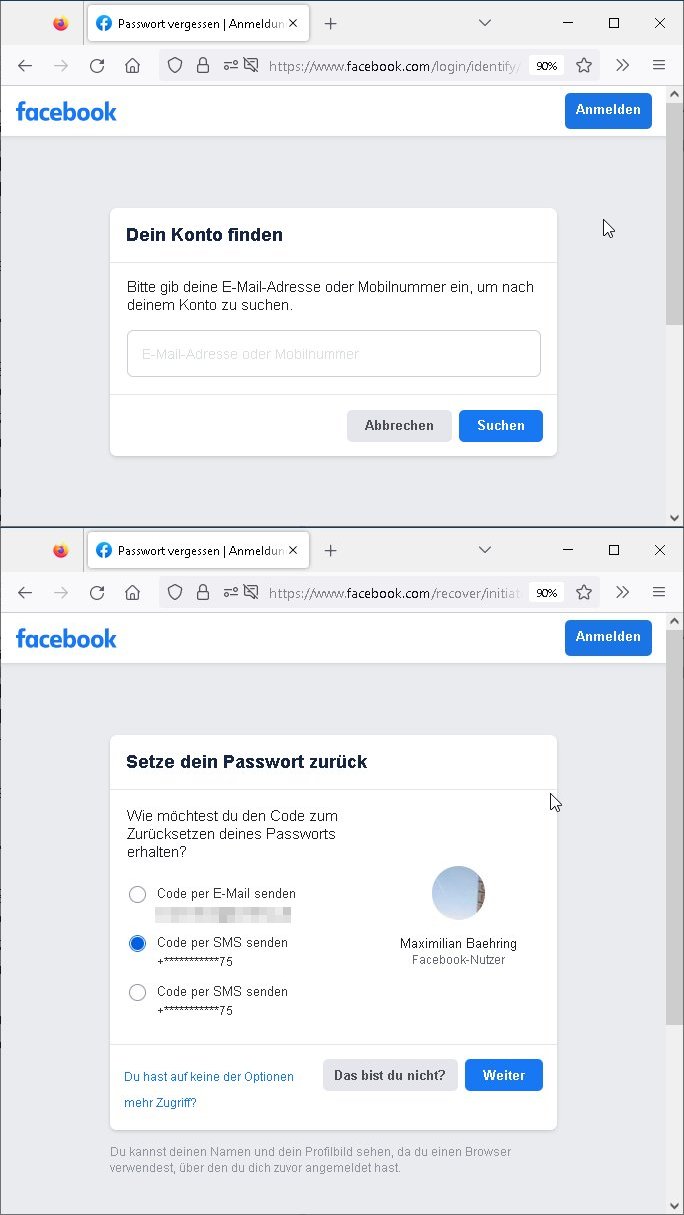Image resolution: width=684 pixels, height=1215 pixels.
Task: Go back in the lower browser window
Action: click(25, 593)
